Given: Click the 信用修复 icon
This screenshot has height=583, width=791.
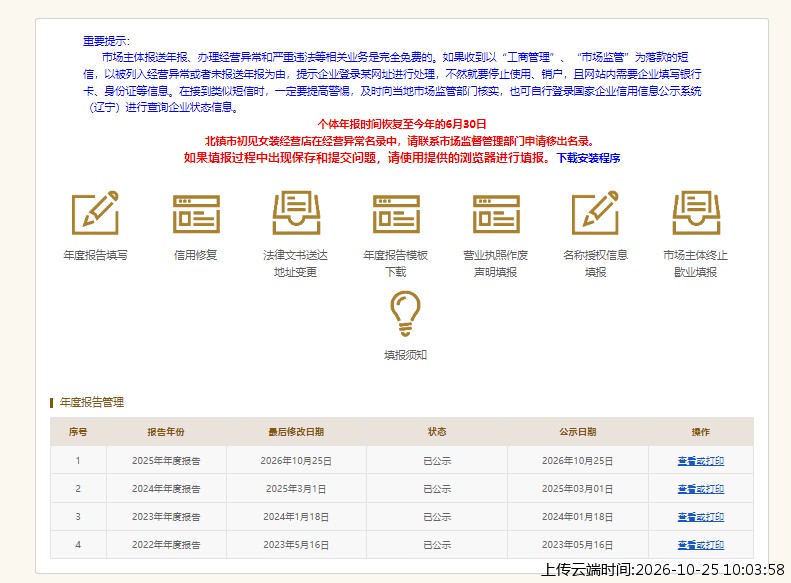Looking at the screenshot, I should pos(196,214).
